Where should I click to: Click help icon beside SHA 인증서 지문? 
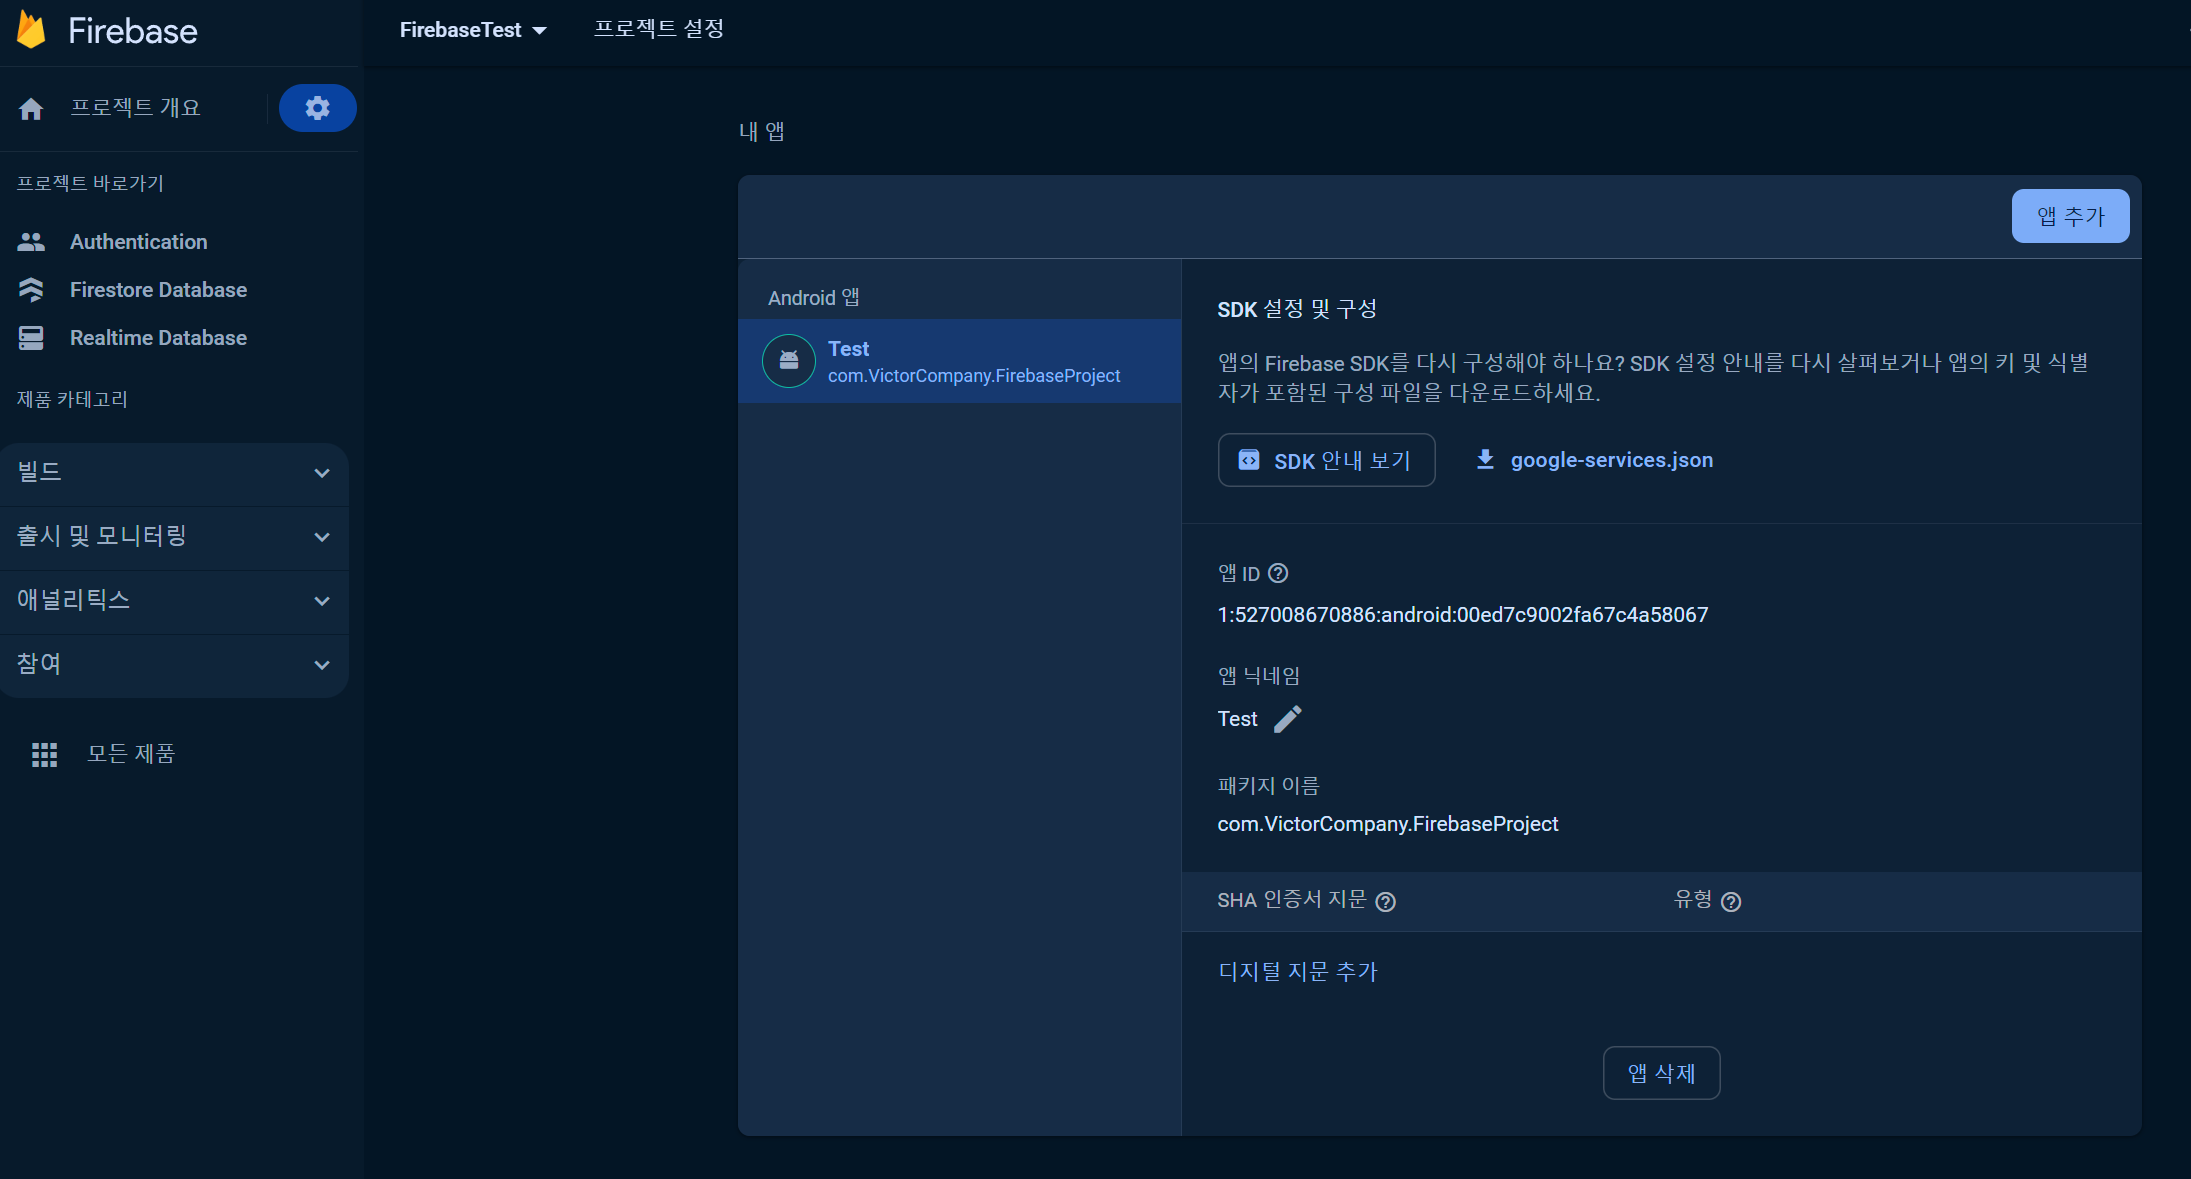(x=1385, y=901)
